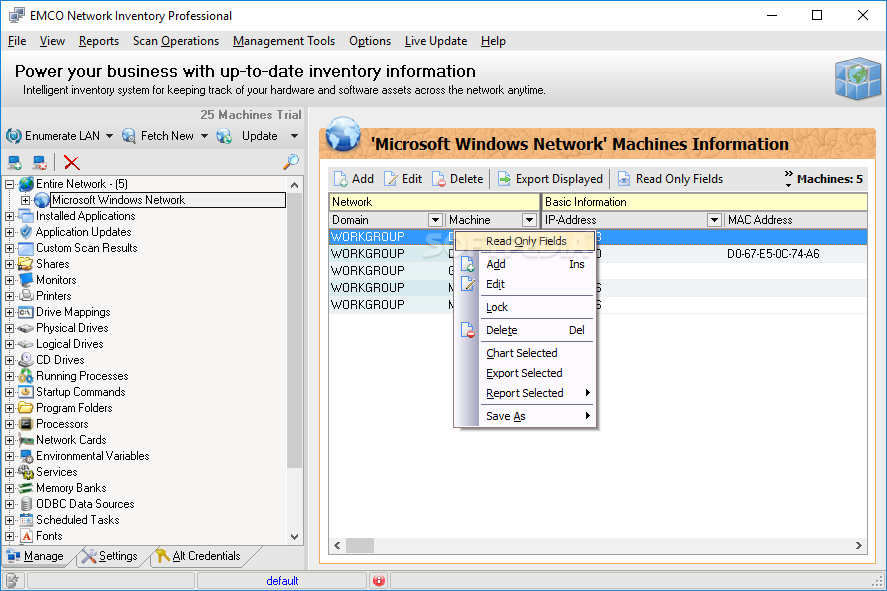Click the red status indicator in status bar
This screenshot has width=887, height=591.
[x=378, y=580]
